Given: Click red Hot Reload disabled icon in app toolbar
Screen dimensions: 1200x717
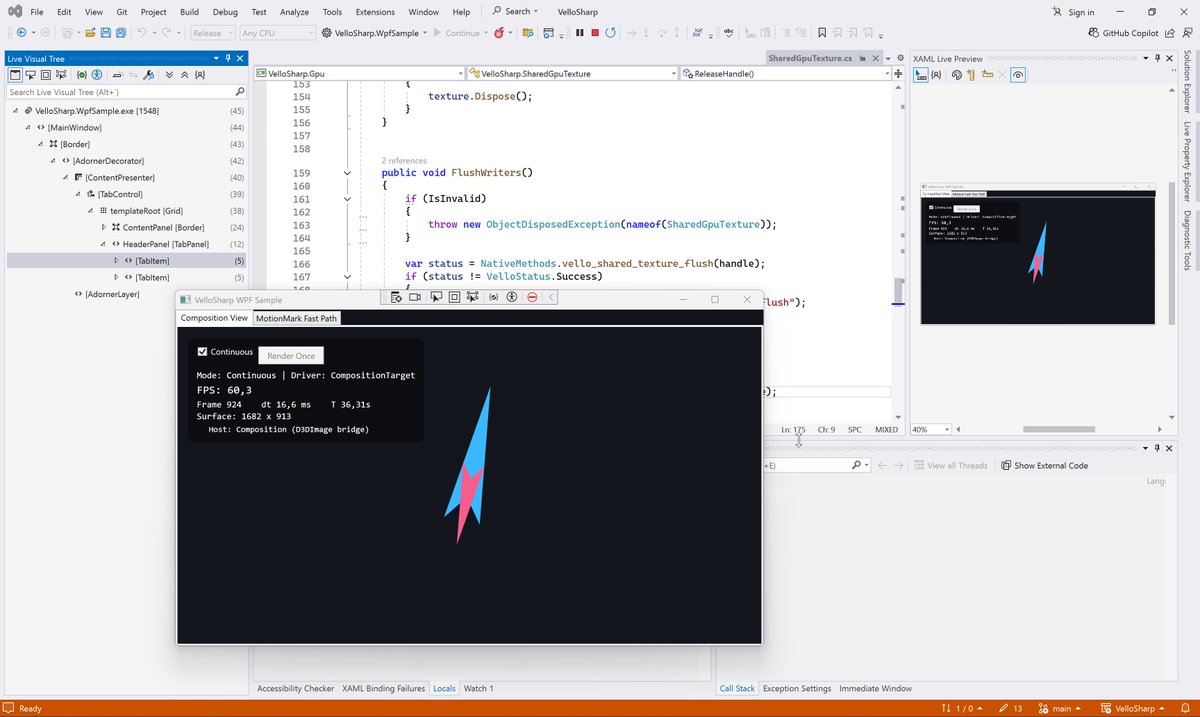Looking at the screenshot, I should tap(532, 297).
